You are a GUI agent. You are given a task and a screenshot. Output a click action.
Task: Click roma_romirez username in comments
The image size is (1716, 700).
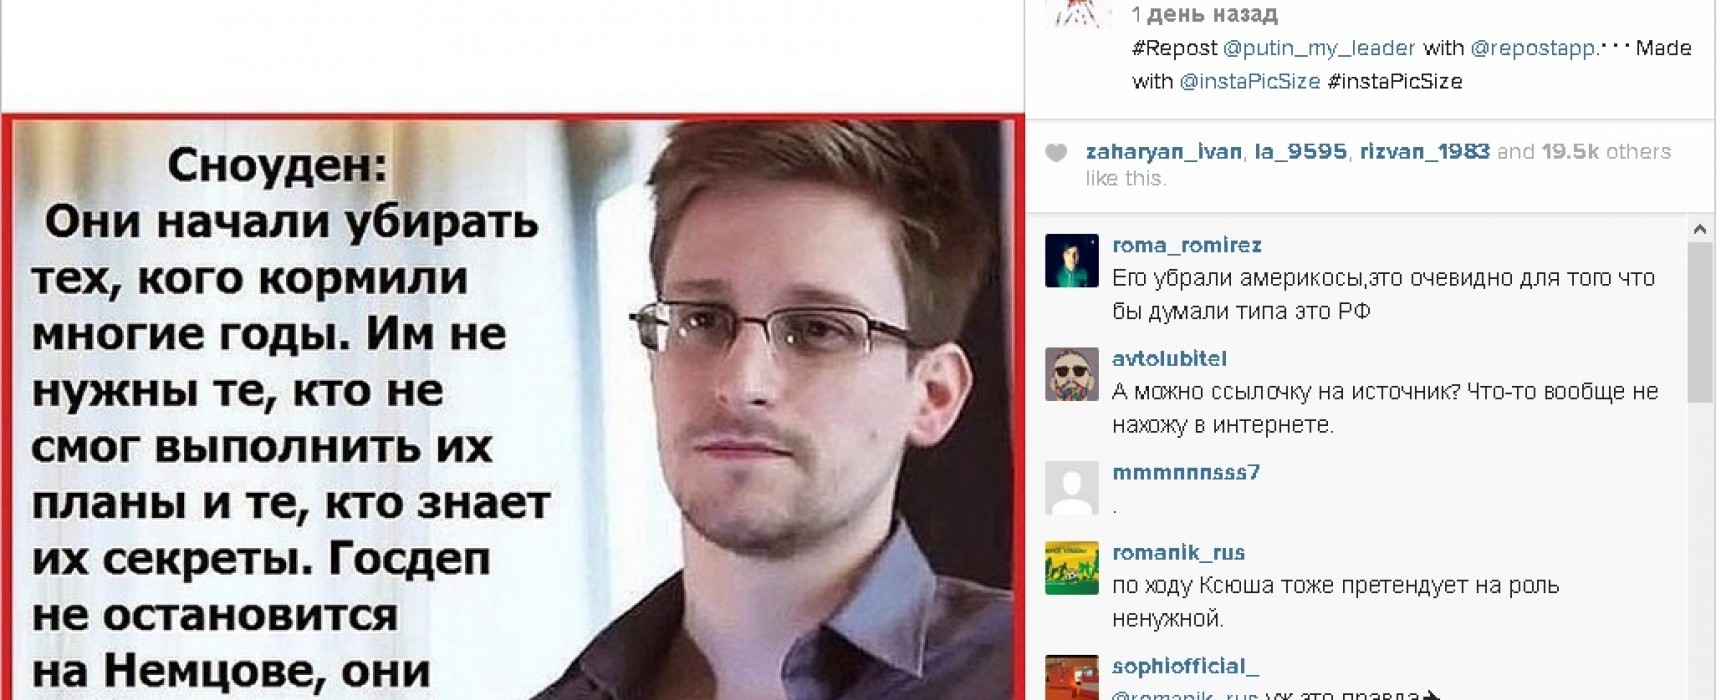pyautogui.click(x=1186, y=245)
